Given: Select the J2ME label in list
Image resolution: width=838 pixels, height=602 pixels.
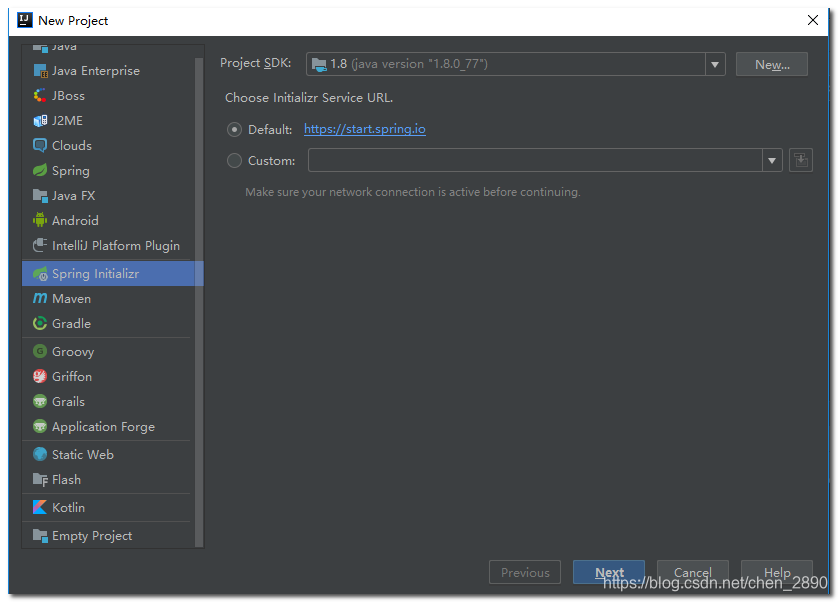Looking at the screenshot, I should click(x=67, y=121).
